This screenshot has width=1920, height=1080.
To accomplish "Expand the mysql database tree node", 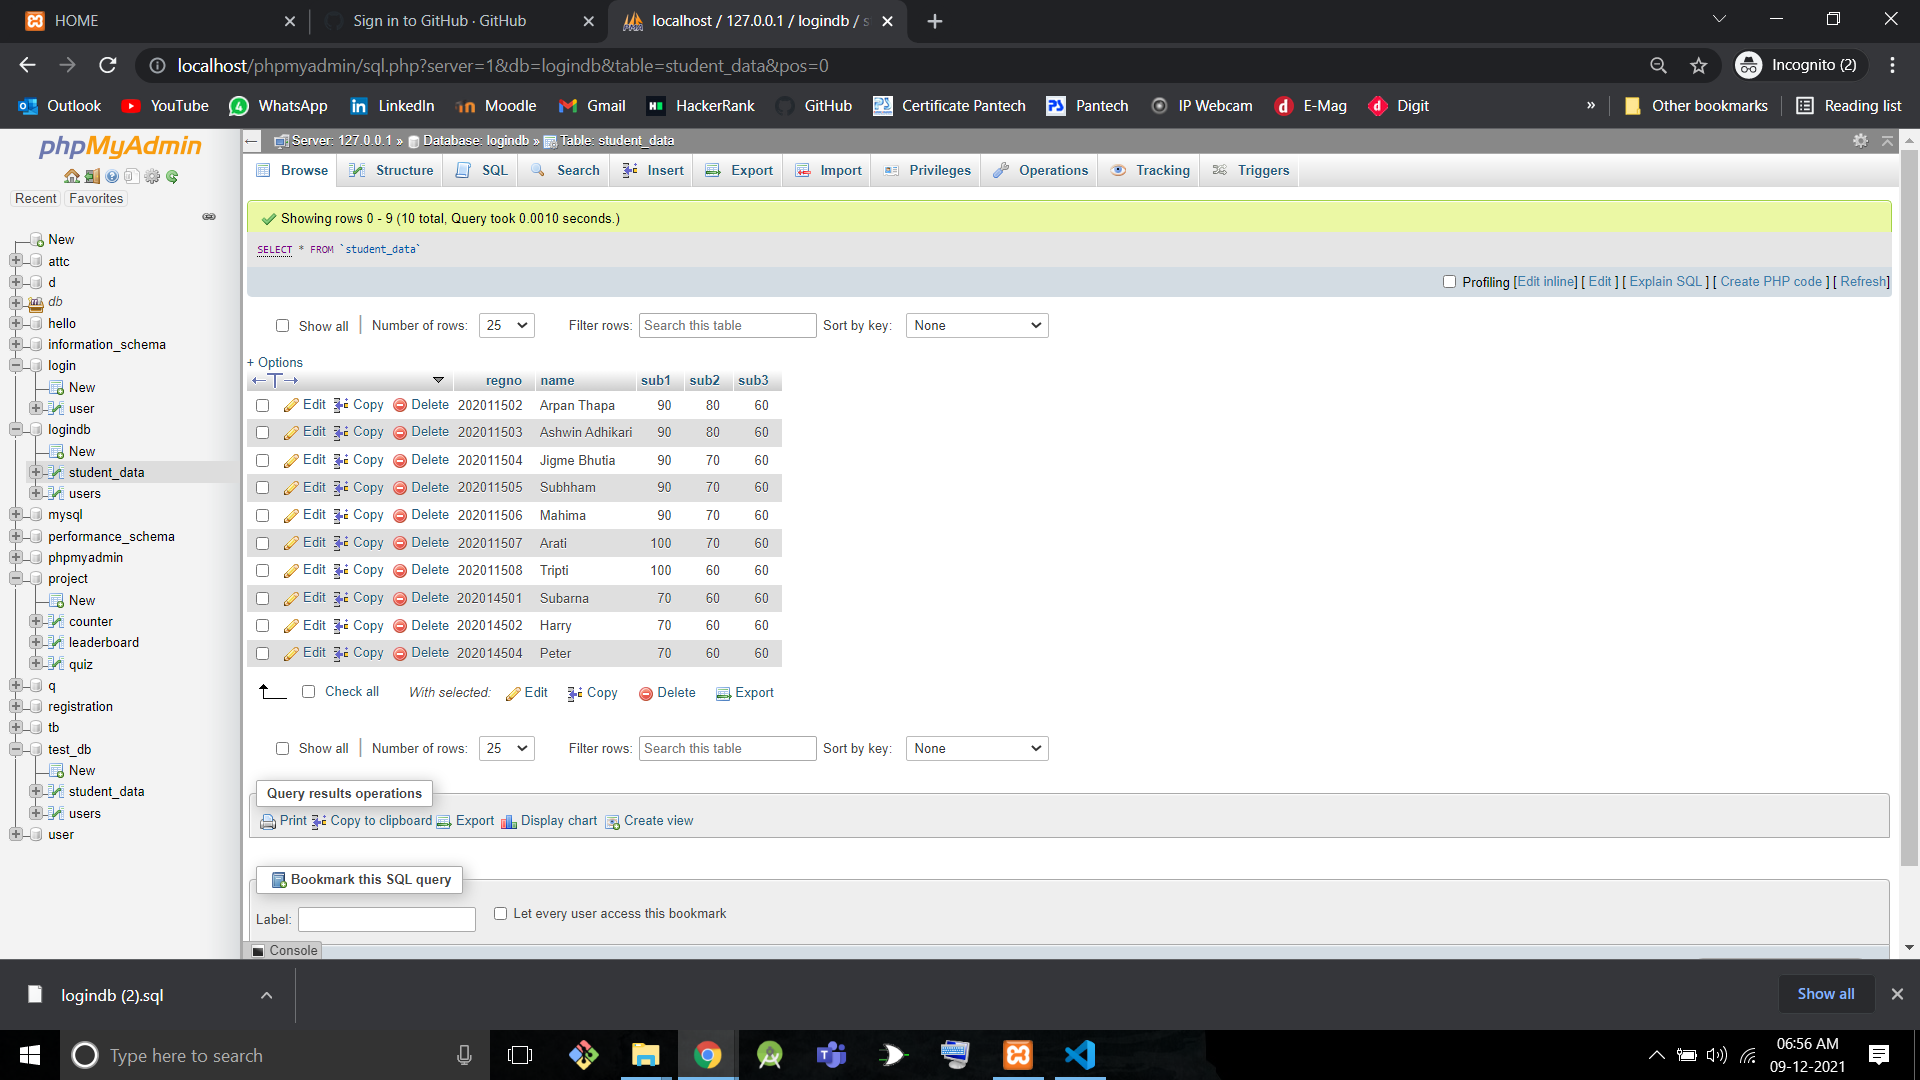I will click(x=16, y=515).
